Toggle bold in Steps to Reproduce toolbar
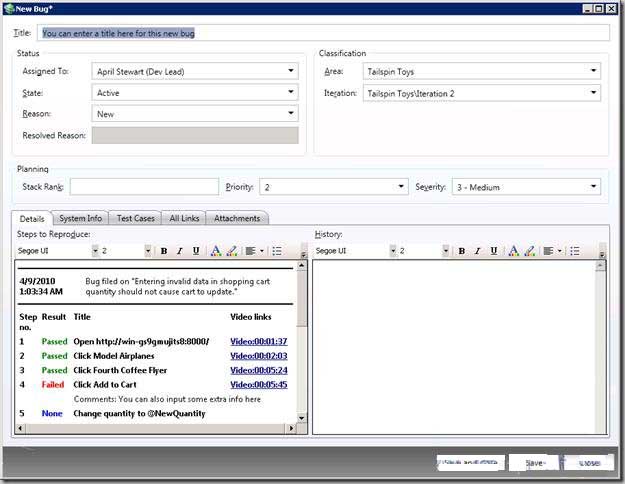Viewport: 625px width, 484px height. [x=164, y=251]
